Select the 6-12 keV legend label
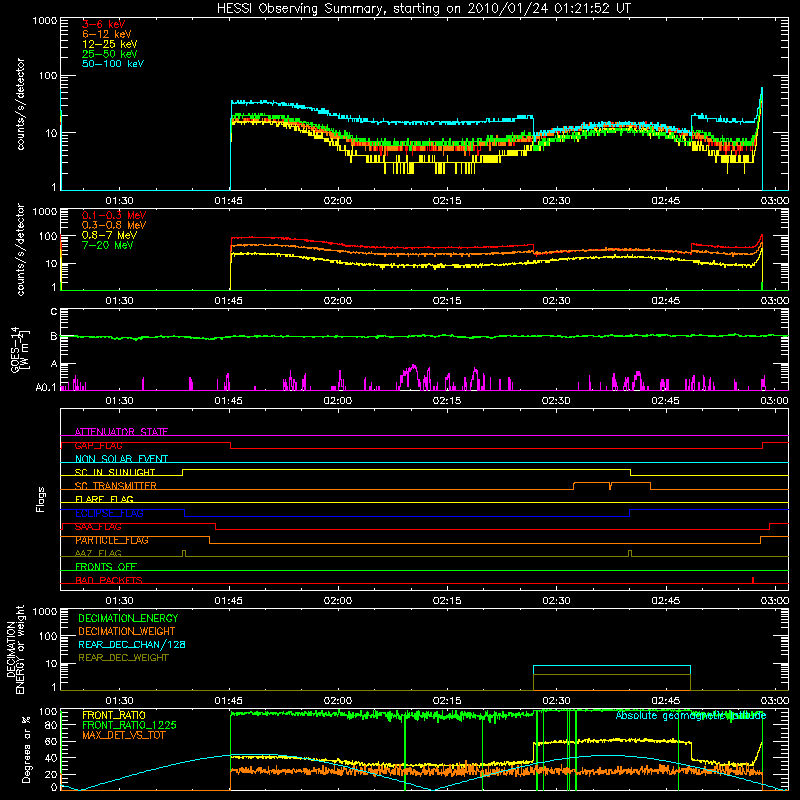Viewport: 800px width, 800px height. pyautogui.click(x=107, y=34)
